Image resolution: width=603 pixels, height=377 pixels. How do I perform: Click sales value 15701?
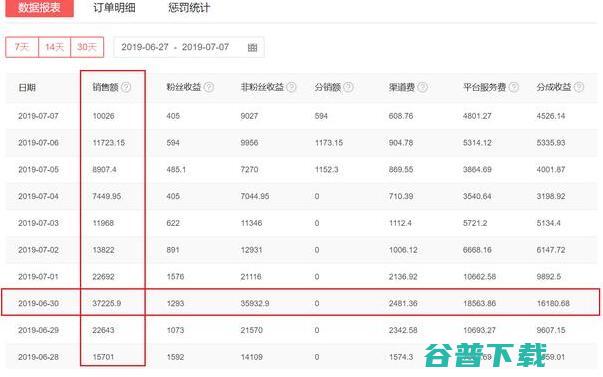[103, 357]
